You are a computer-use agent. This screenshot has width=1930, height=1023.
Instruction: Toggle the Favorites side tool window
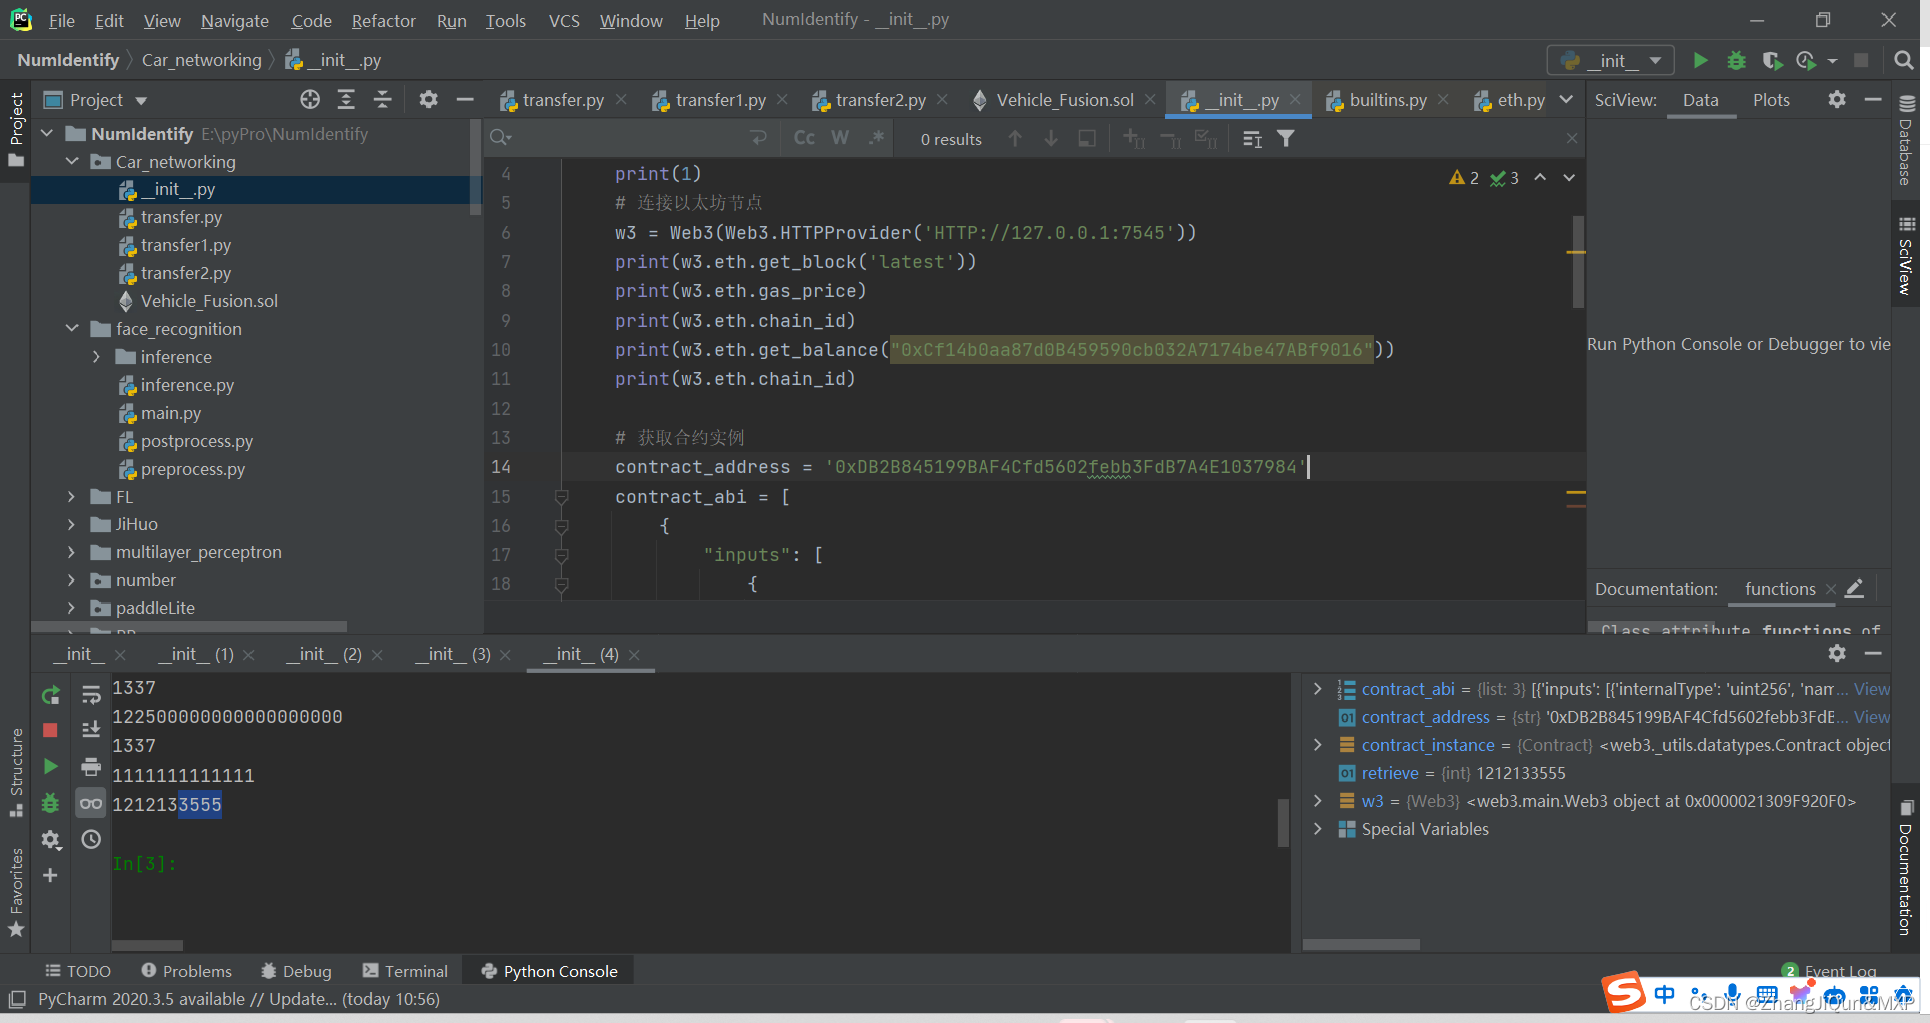click(16, 892)
